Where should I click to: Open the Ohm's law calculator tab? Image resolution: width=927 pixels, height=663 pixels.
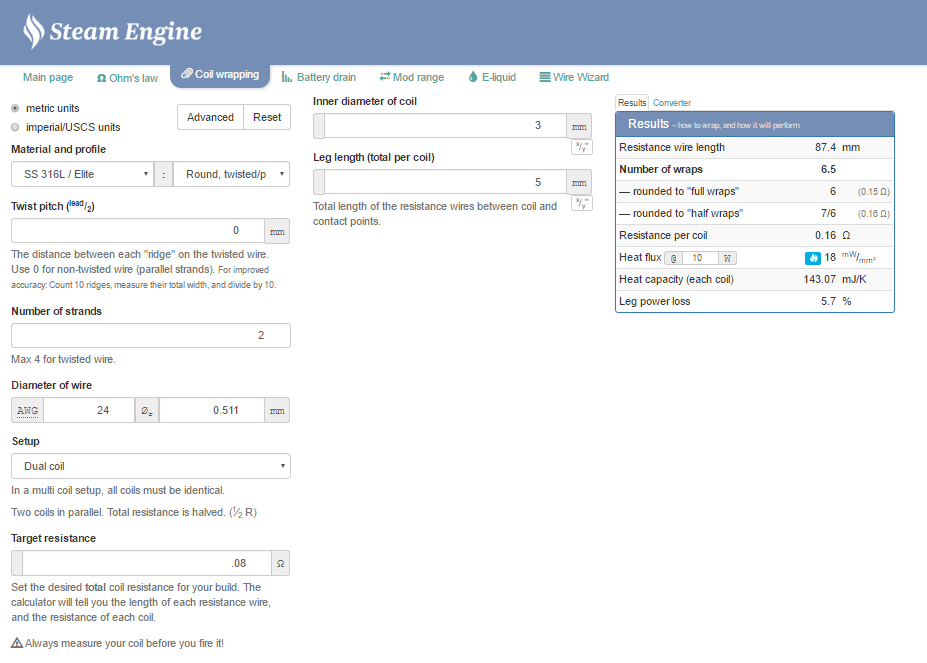point(127,77)
